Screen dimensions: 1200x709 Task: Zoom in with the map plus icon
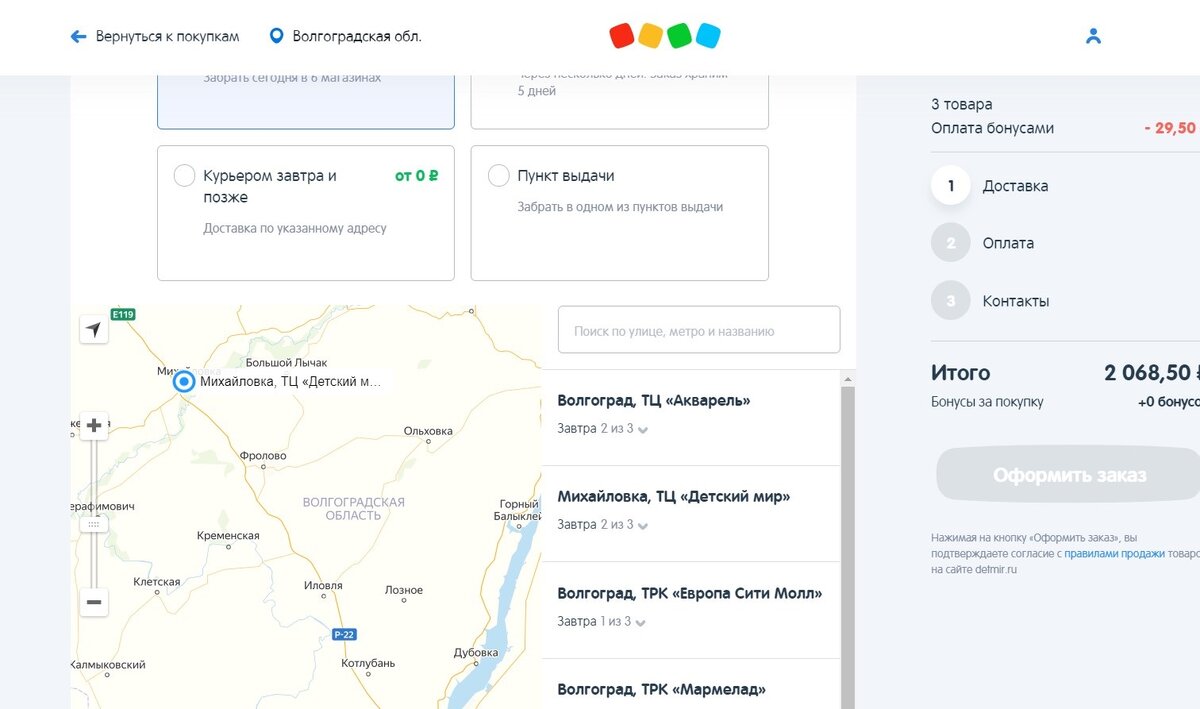(92, 425)
